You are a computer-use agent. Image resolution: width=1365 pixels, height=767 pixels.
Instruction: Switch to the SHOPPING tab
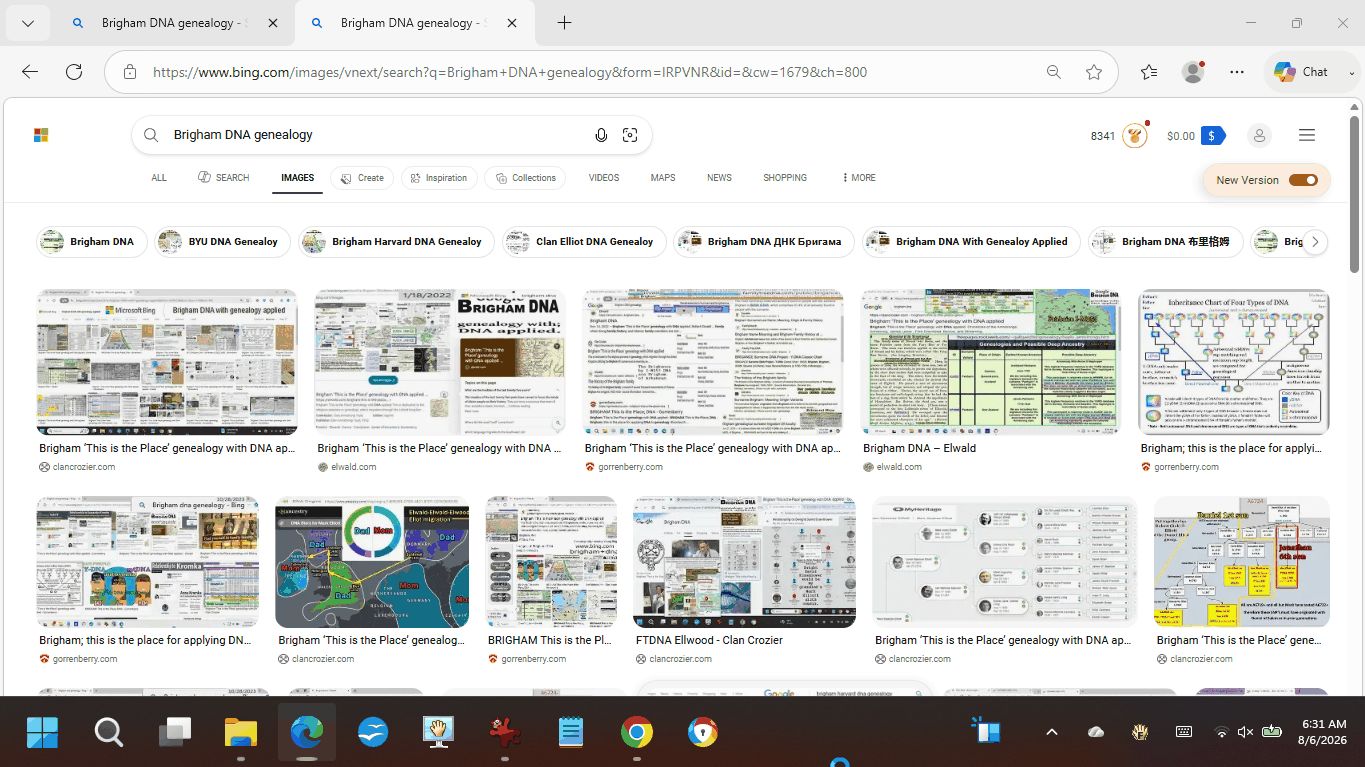coord(785,178)
